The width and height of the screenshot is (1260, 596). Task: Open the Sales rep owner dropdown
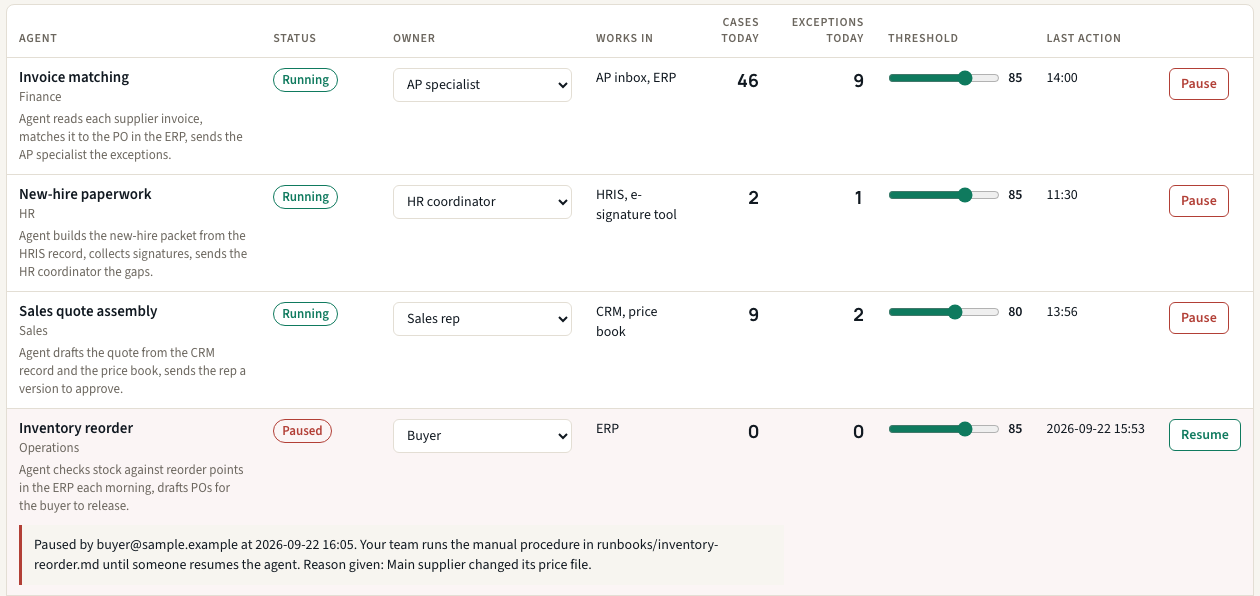(482, 319)
